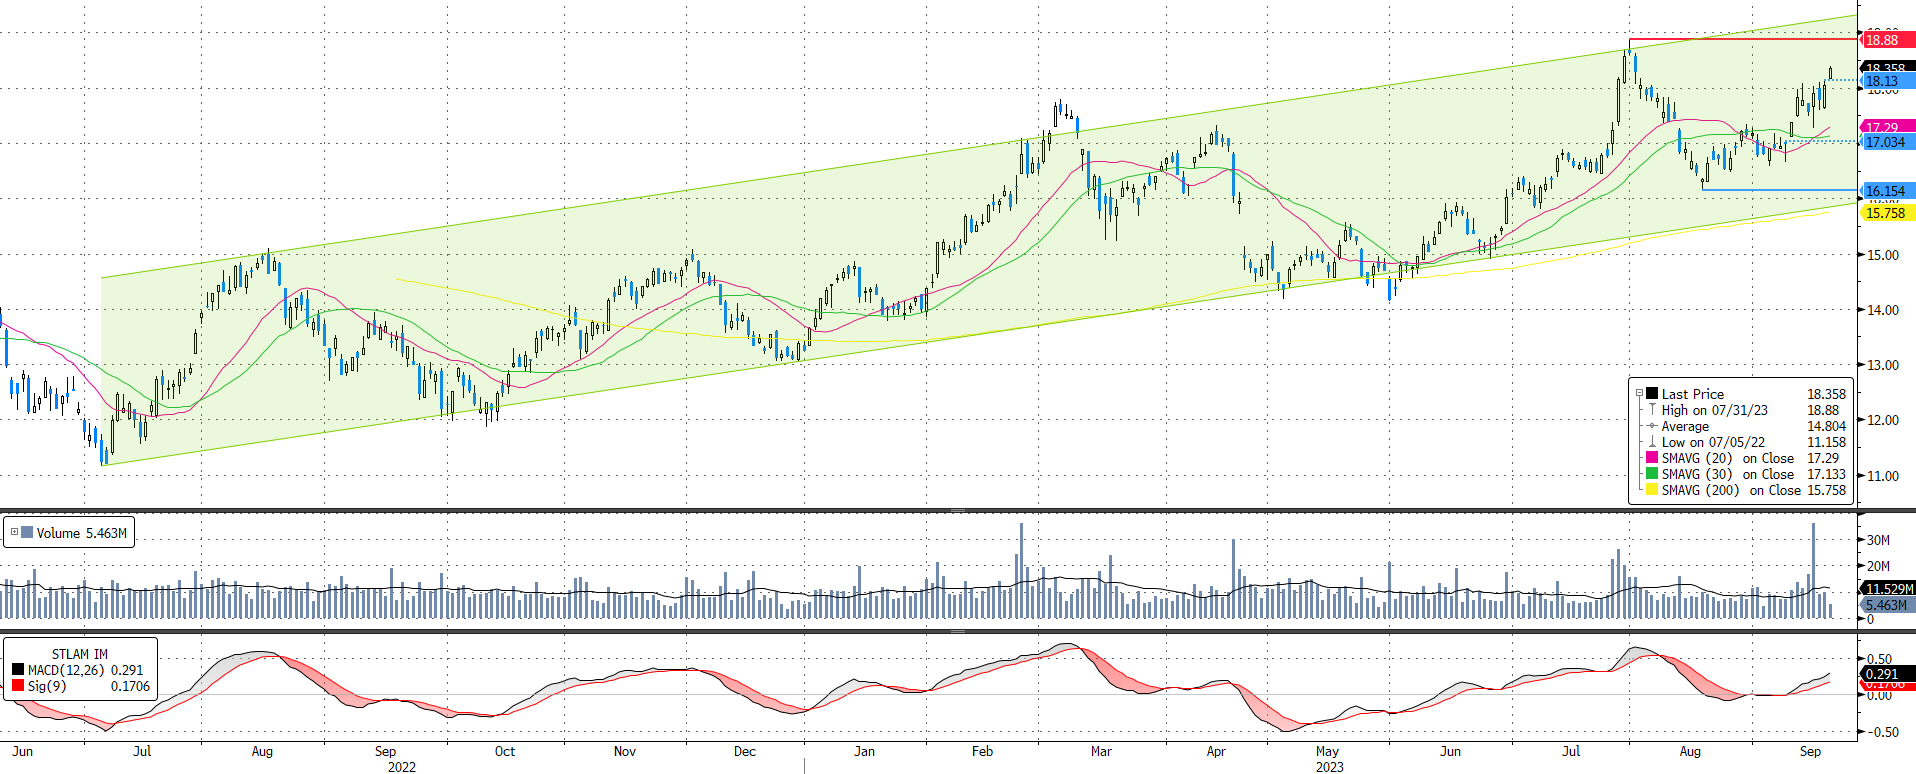Click the red Sig(9) legend swatch

[x=18, y=685]
